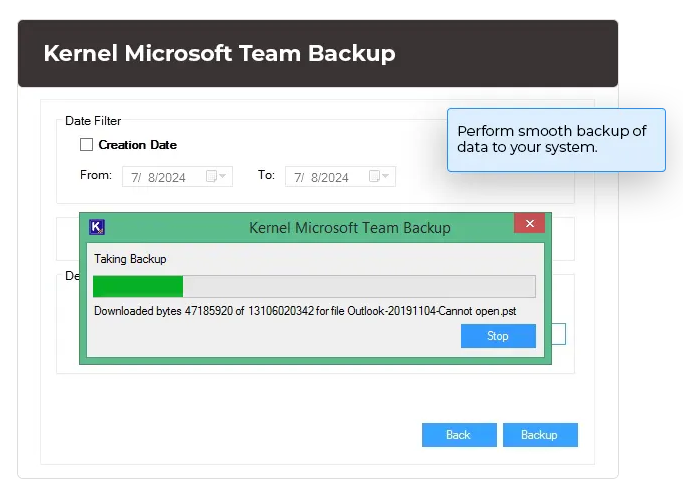This screenshot has height=494, width=683.
Task: Enable the Creation Date checkbox
Action: 87,145
